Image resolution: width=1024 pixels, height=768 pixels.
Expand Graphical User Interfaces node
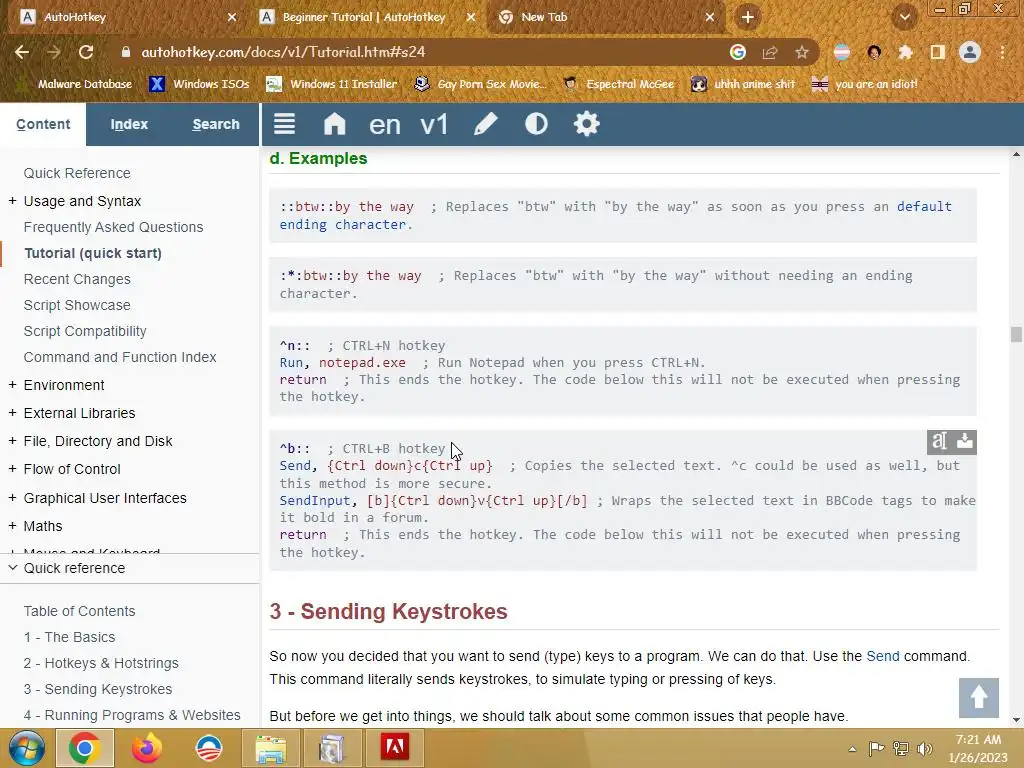(x=12, y=498)
